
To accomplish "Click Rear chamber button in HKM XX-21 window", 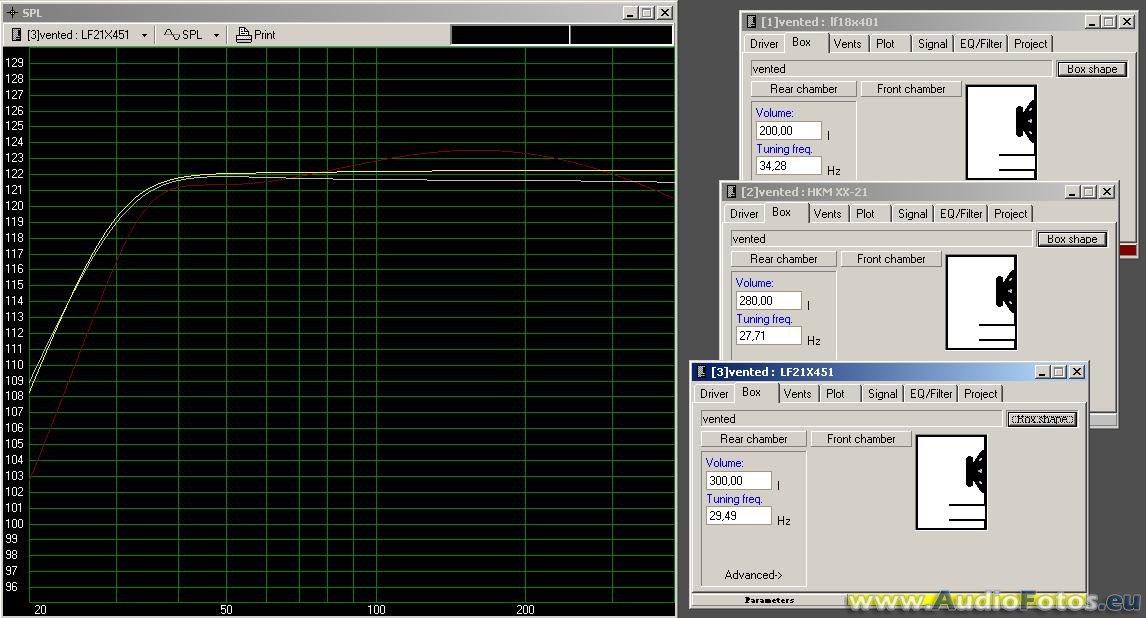I will [783, 259].
